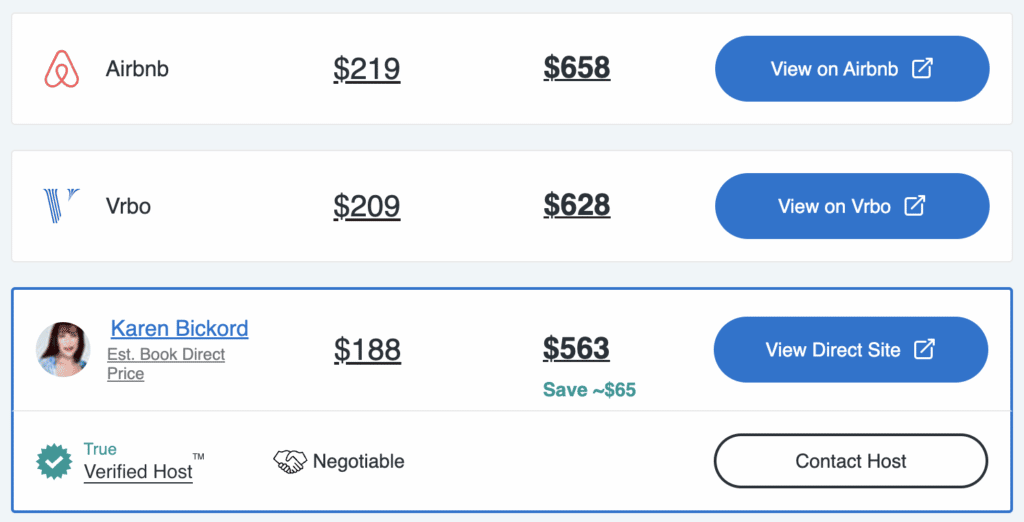Click the Vrbo logo icon
The image size is (1024, 522).
[62, 206]
